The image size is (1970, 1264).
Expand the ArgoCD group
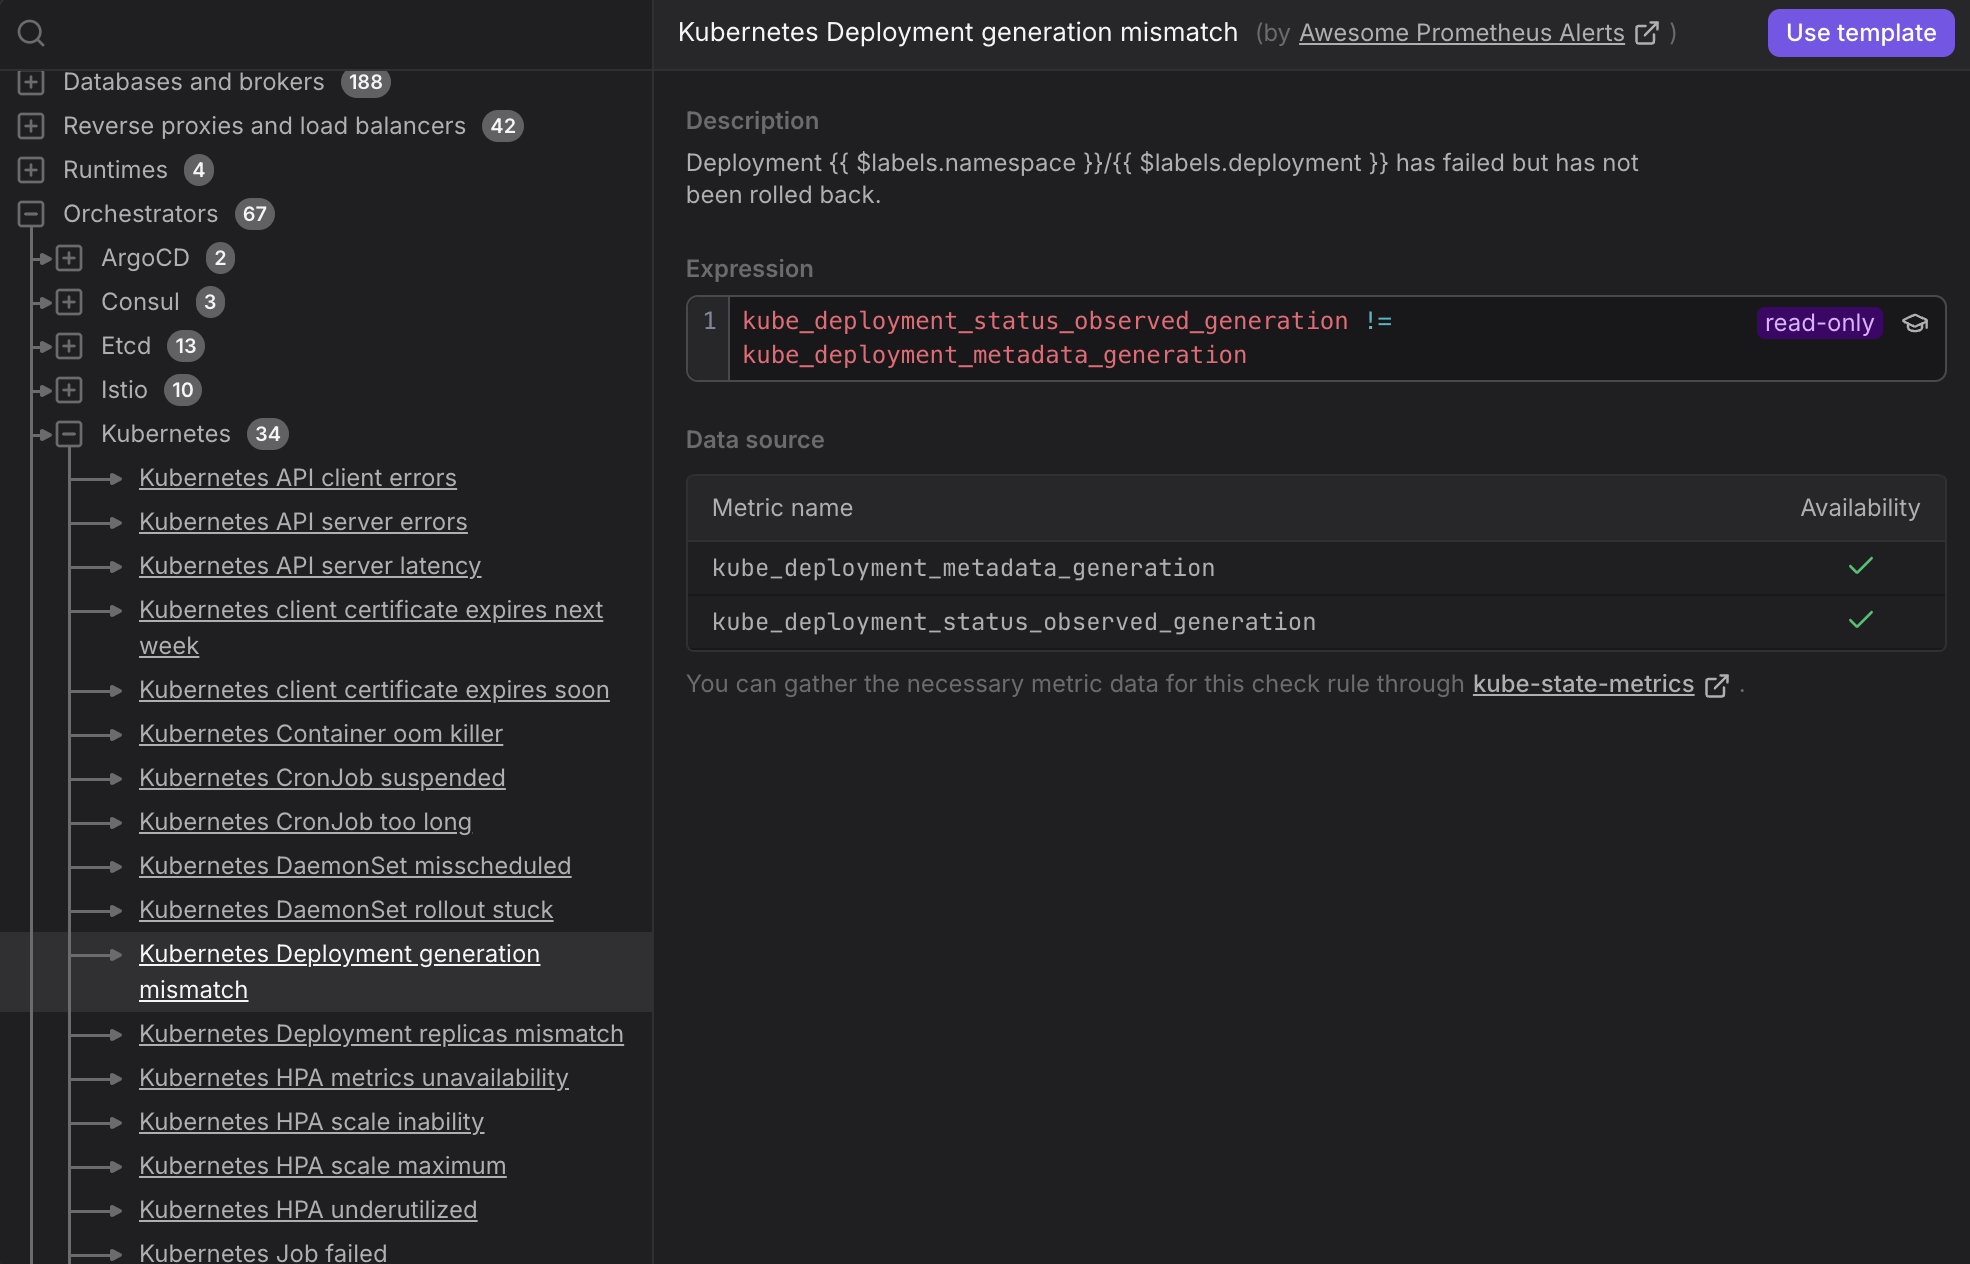pos(69,258)
